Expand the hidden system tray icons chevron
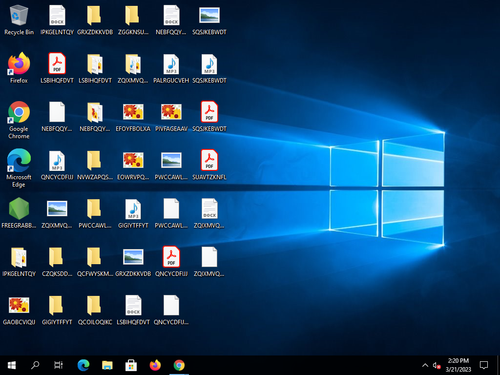Screen dimensions: 500x375 (425, 365)
